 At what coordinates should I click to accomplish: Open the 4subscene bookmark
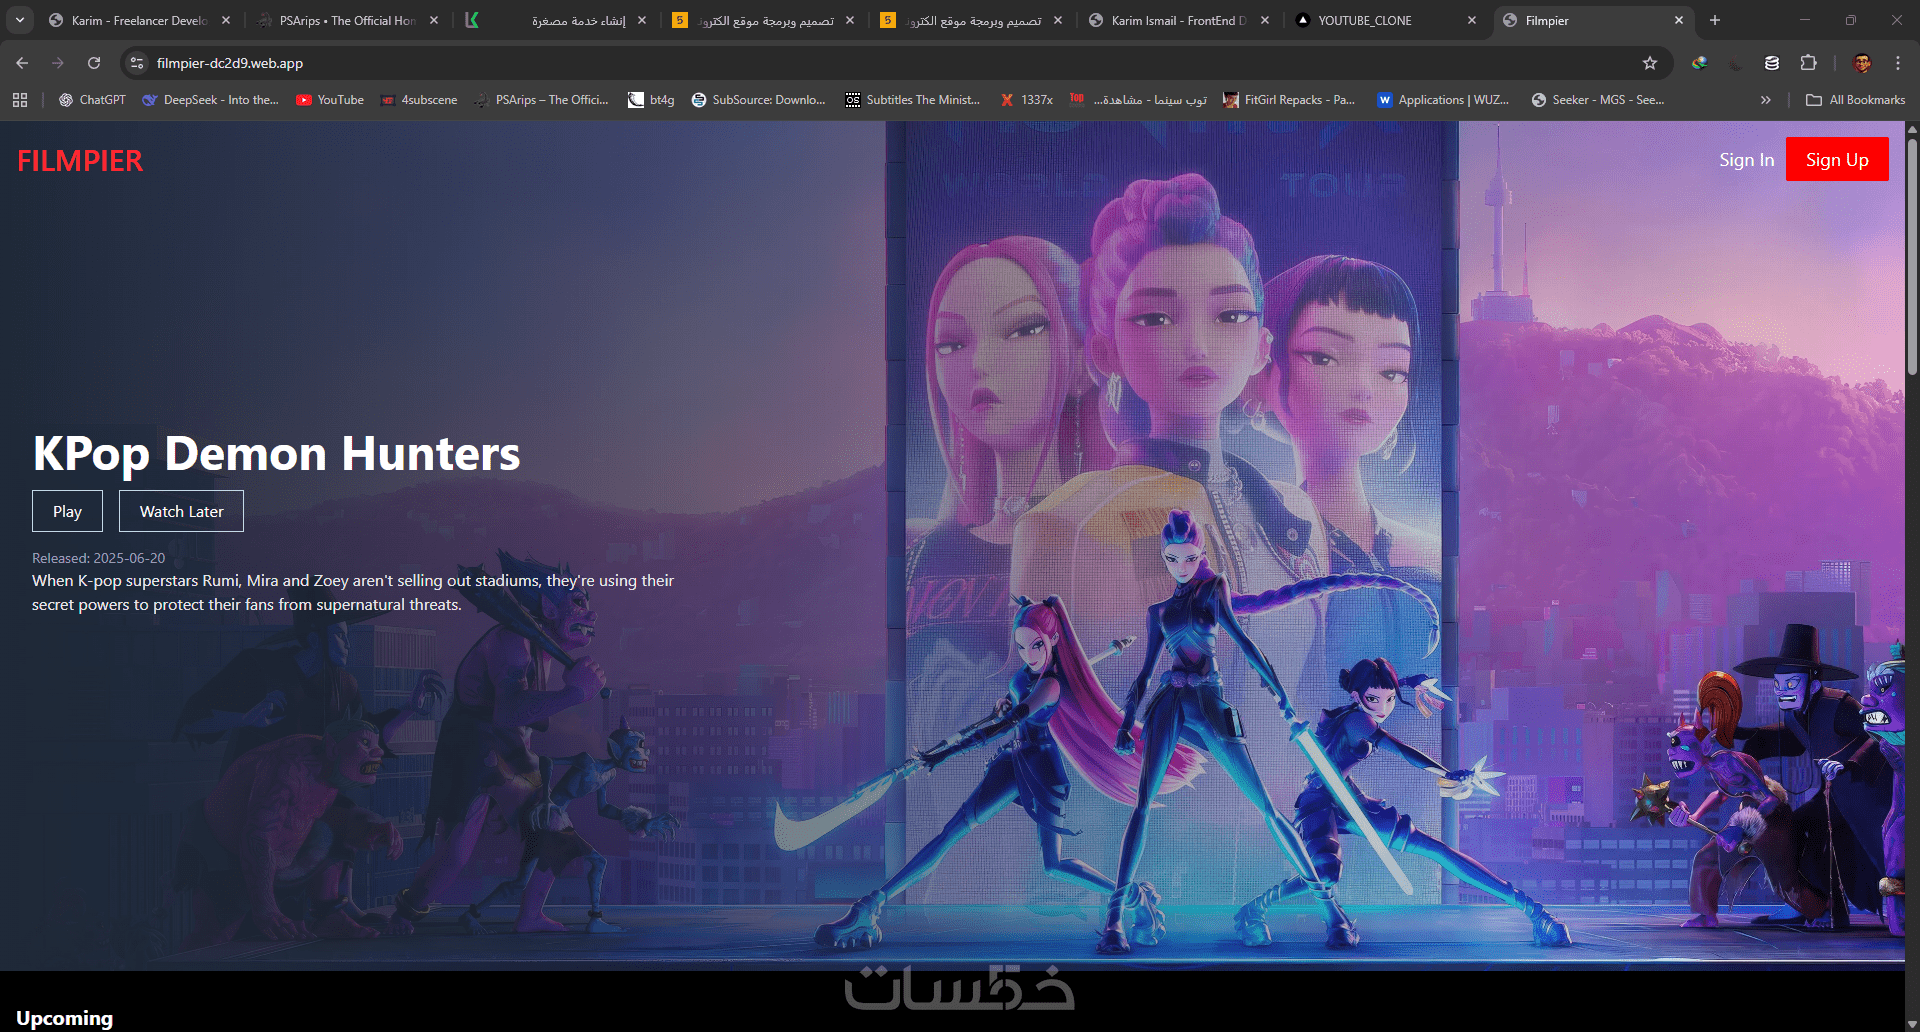[419, 100]
